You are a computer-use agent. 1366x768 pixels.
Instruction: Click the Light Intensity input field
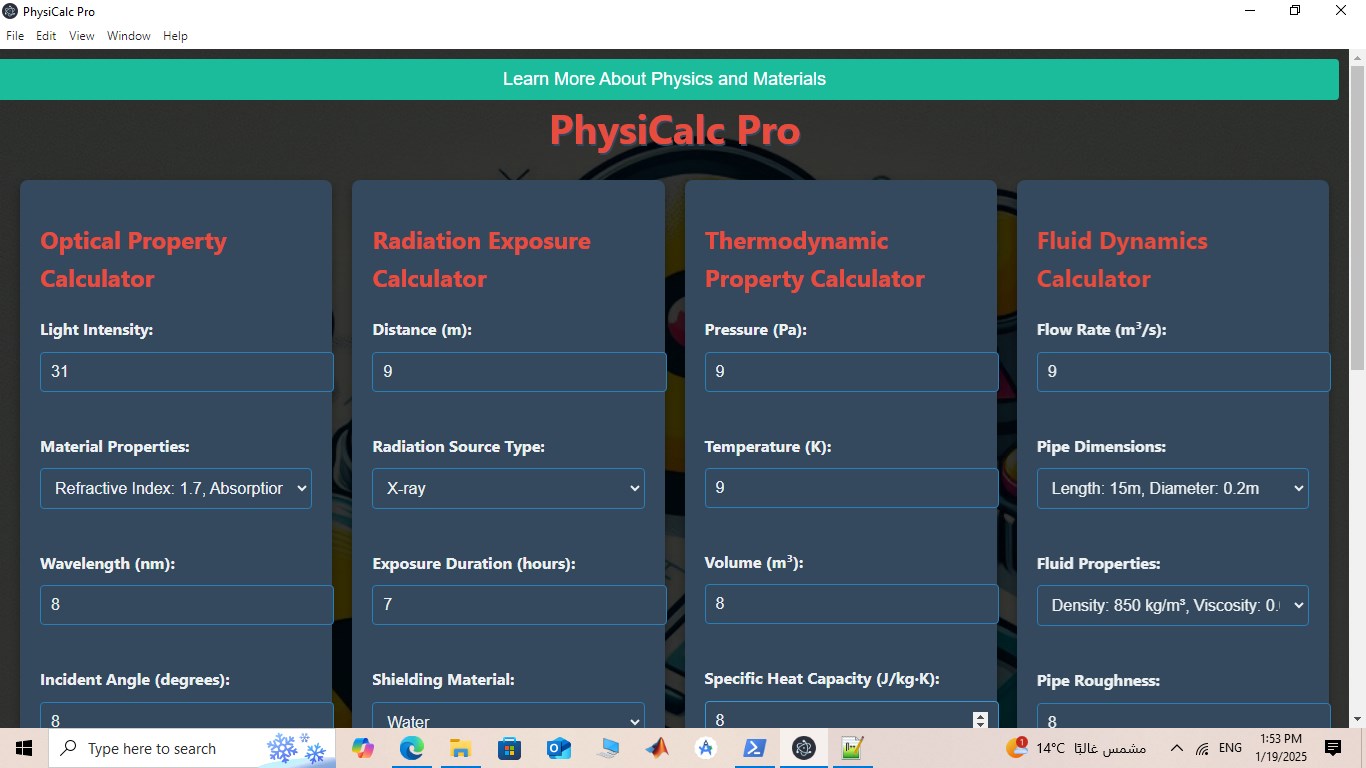point(187,371)
